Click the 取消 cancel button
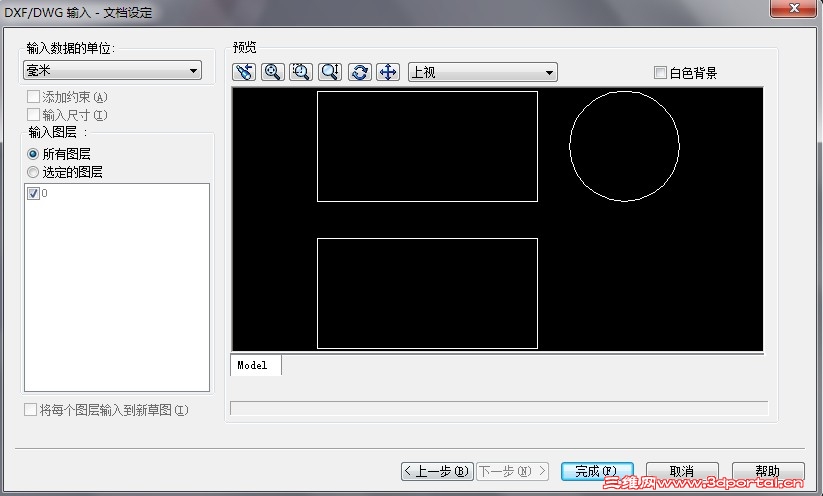This screenshot has height=496, width=823. (x=682, y=471)
